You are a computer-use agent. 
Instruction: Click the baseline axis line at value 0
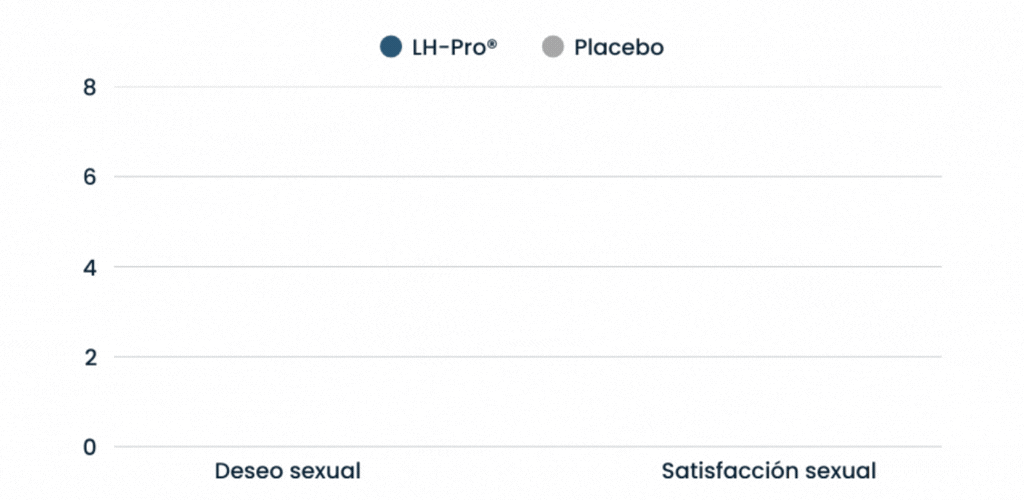tap(528, 447)
